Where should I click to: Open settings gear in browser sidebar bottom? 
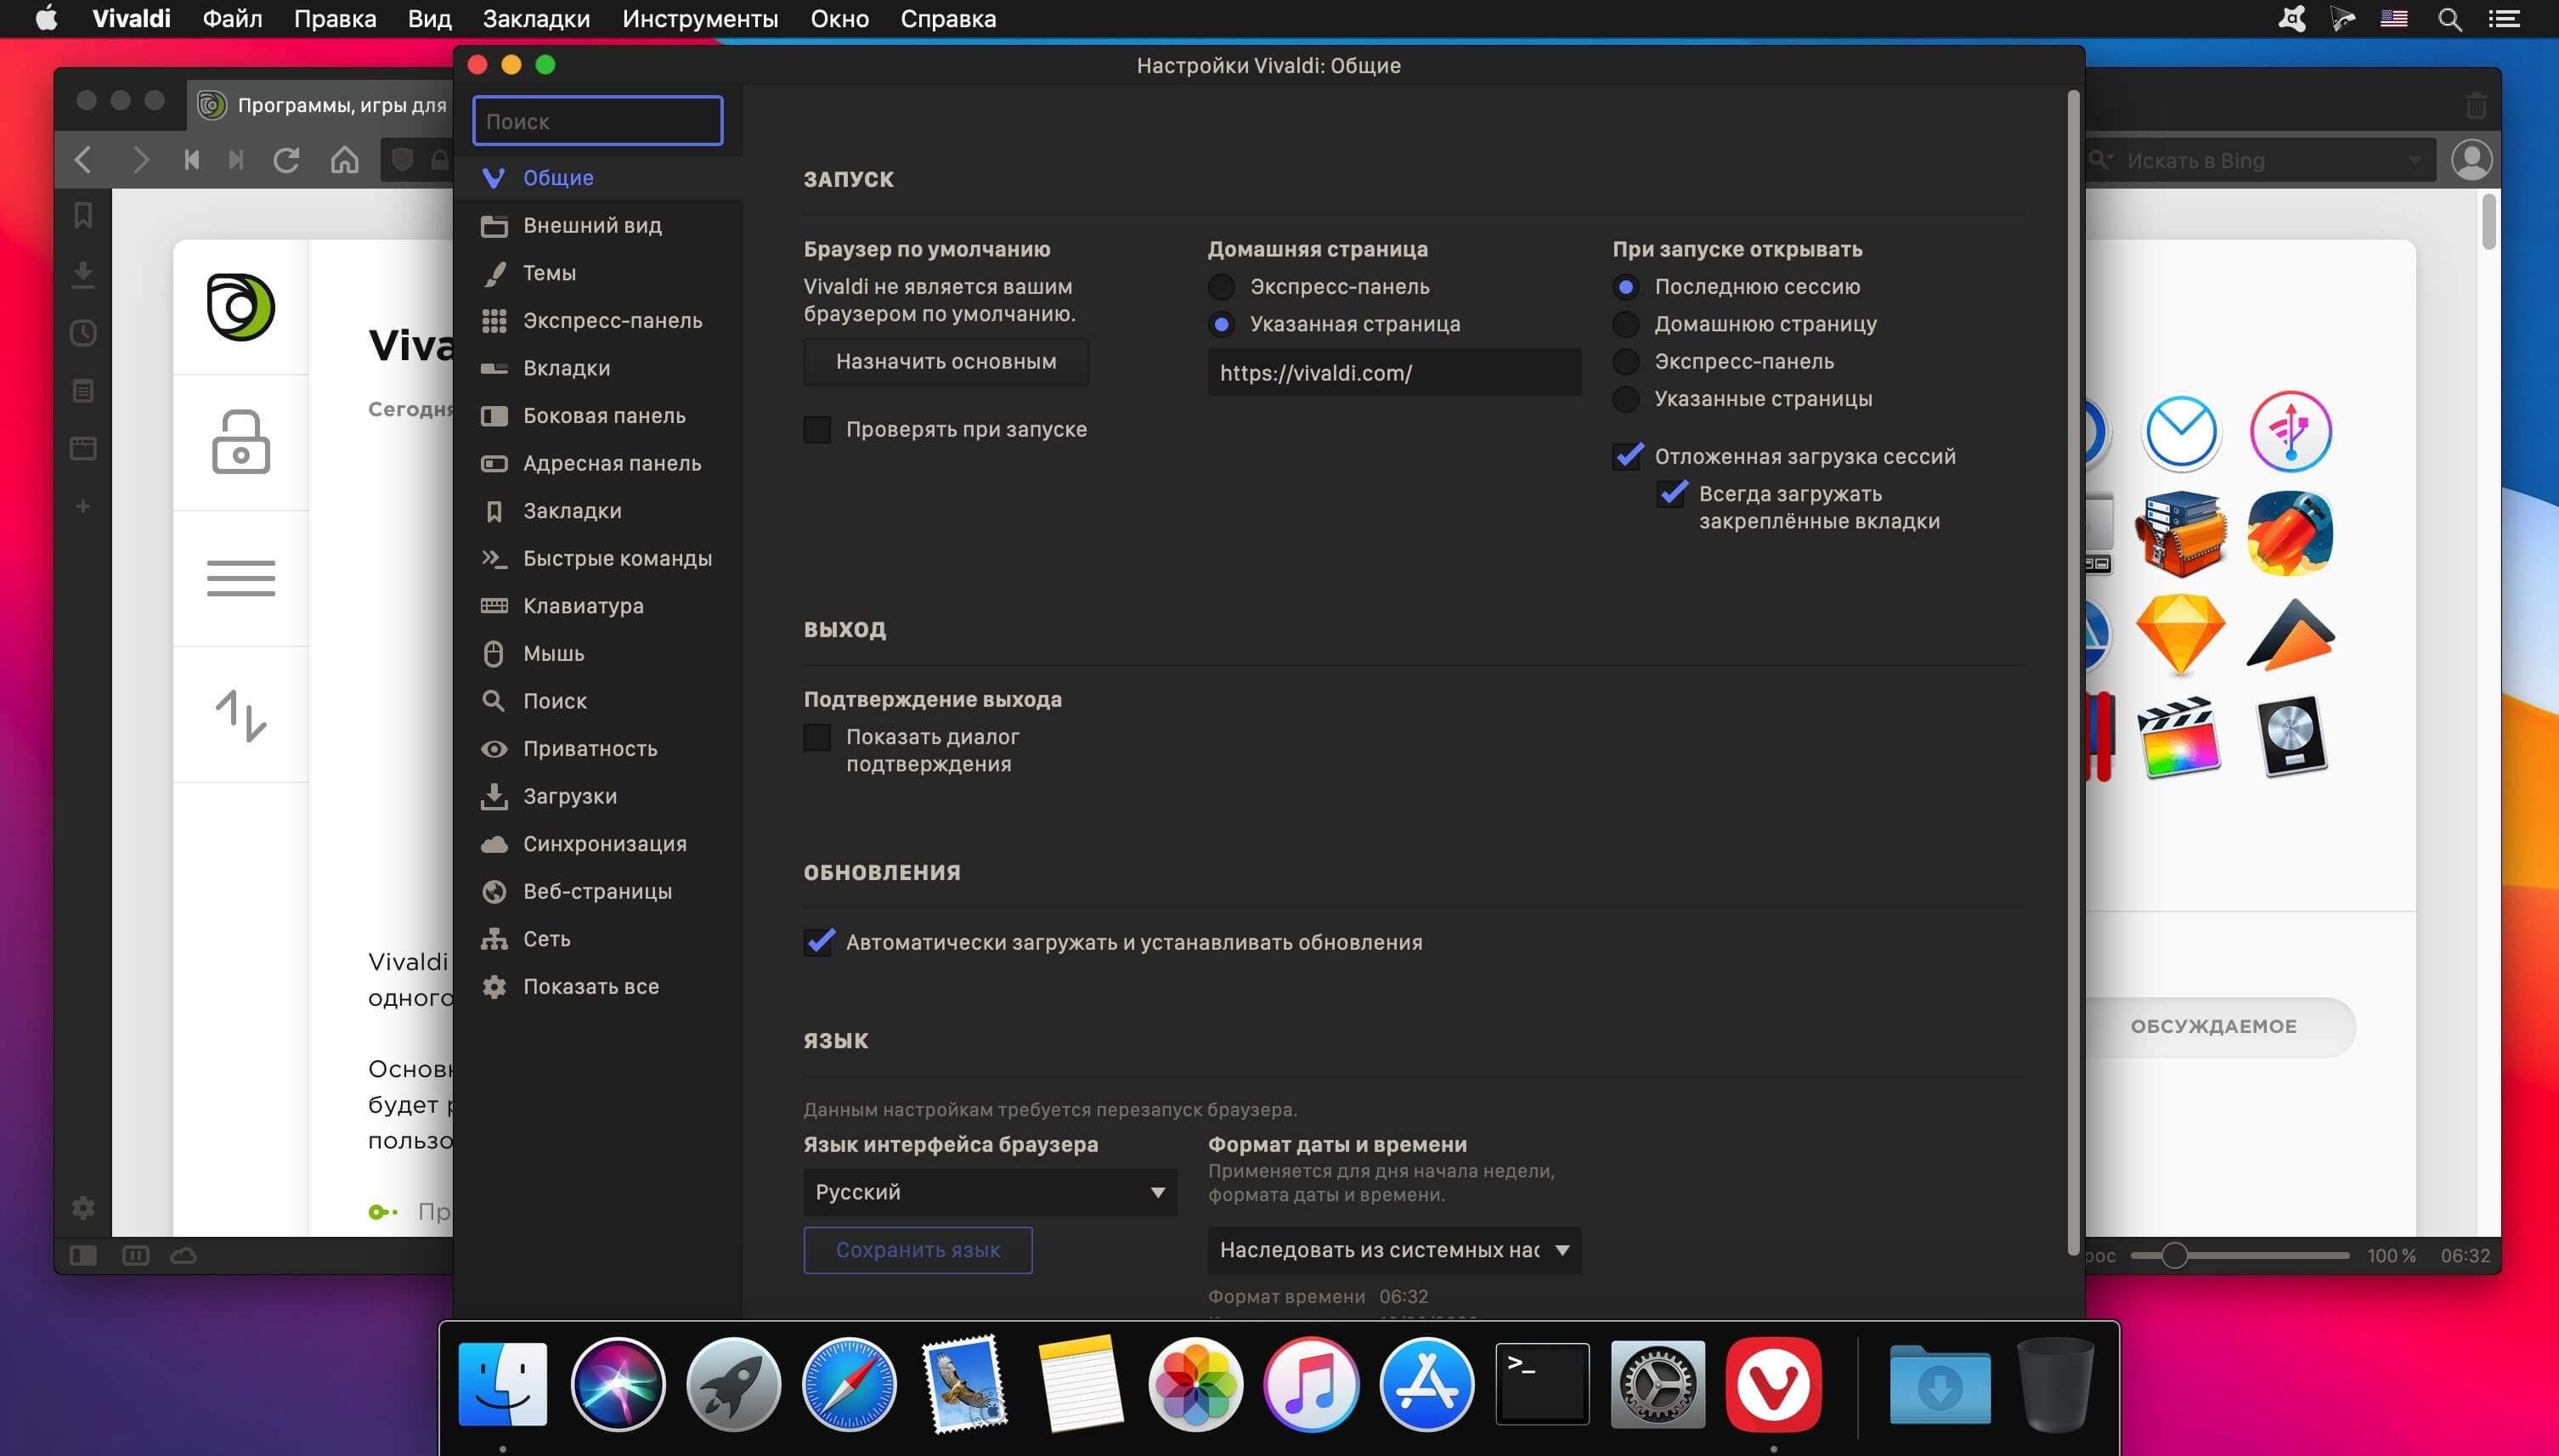point(83,1207)
